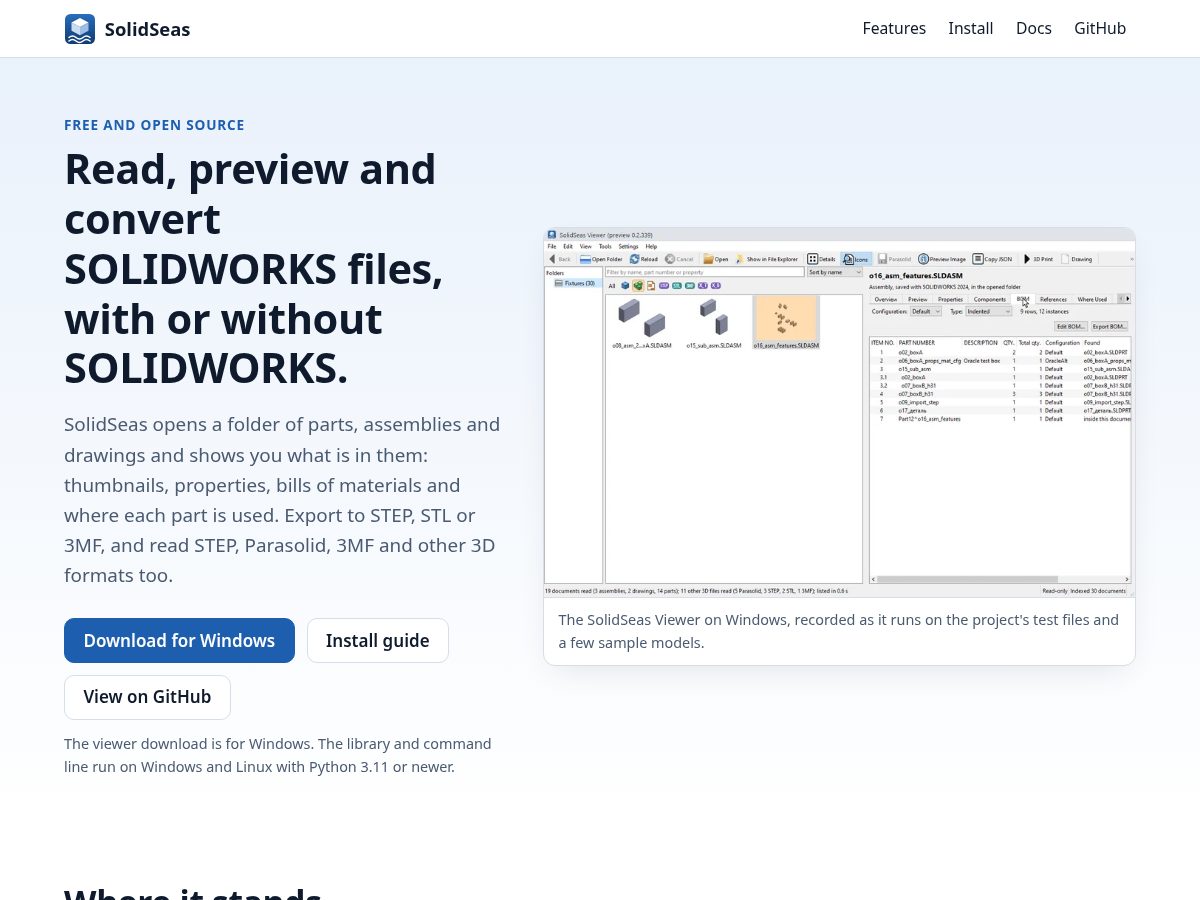Click the Part12^o16_asm_features BOM row
The height and width of the screenshot is (900, 1200).
click(1000, 419)
